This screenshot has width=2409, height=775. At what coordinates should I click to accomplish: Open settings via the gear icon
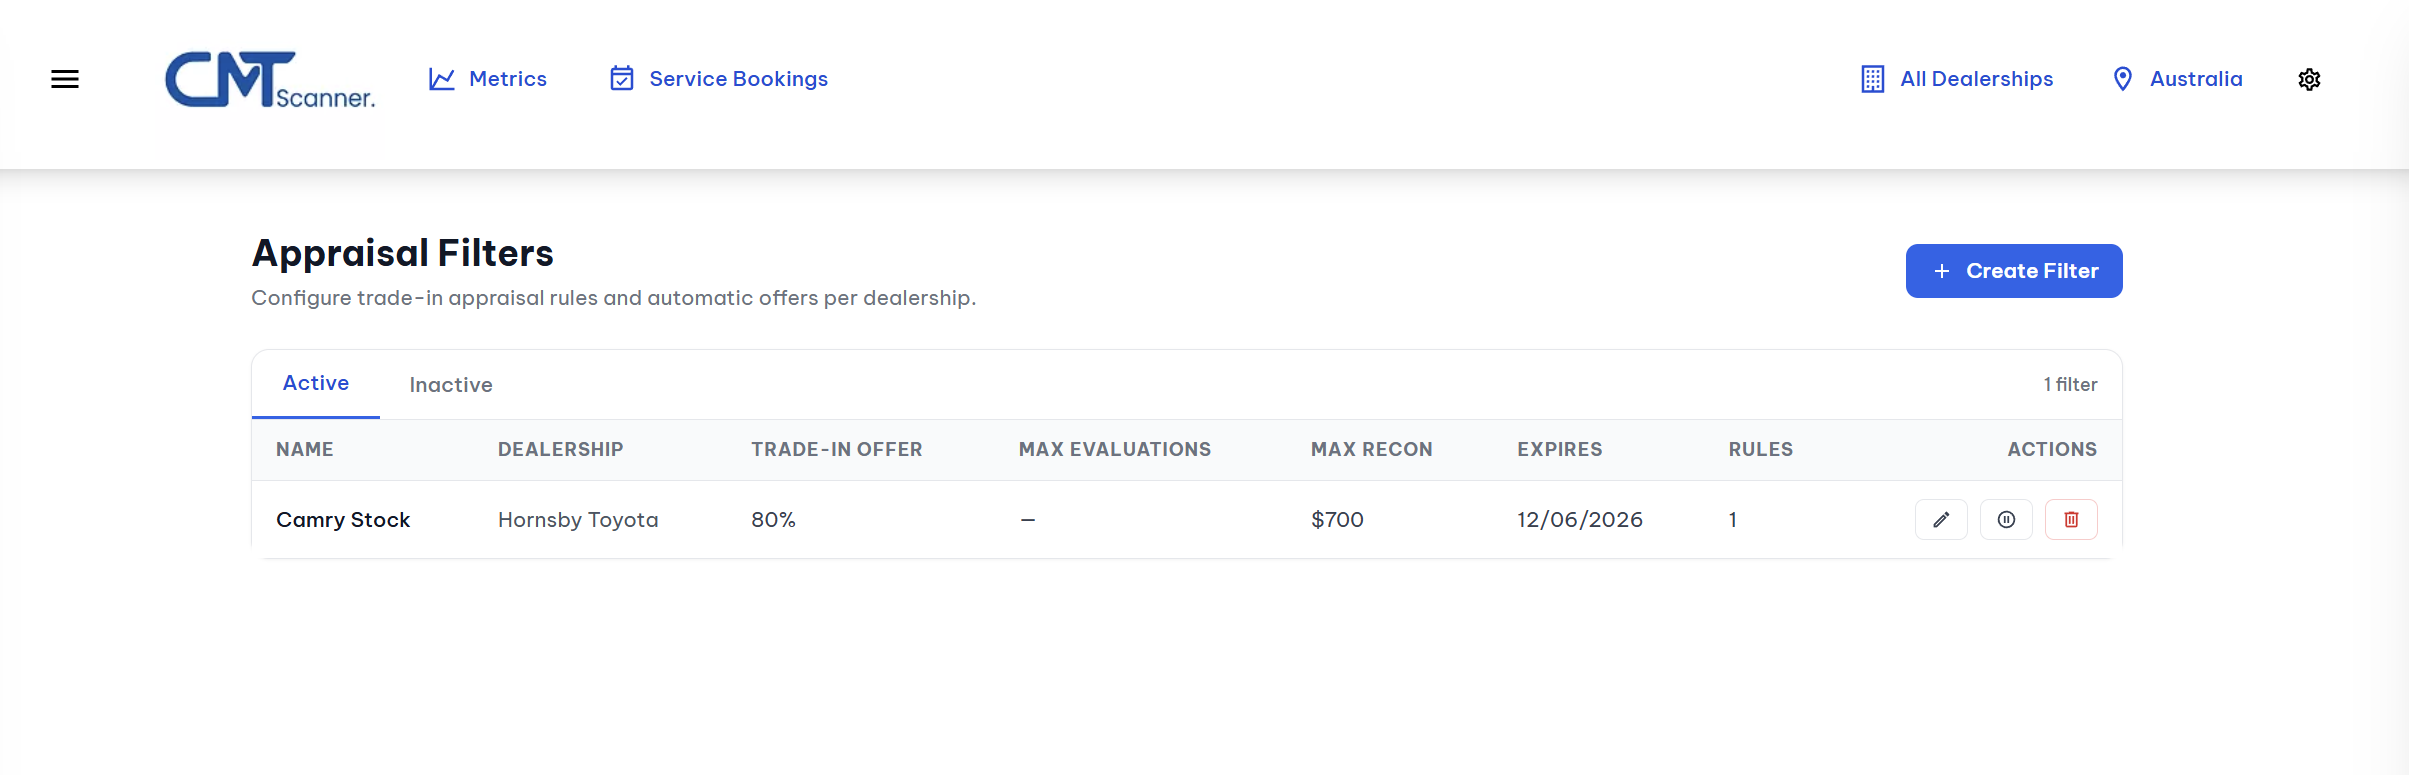(x=2309, y=79)
